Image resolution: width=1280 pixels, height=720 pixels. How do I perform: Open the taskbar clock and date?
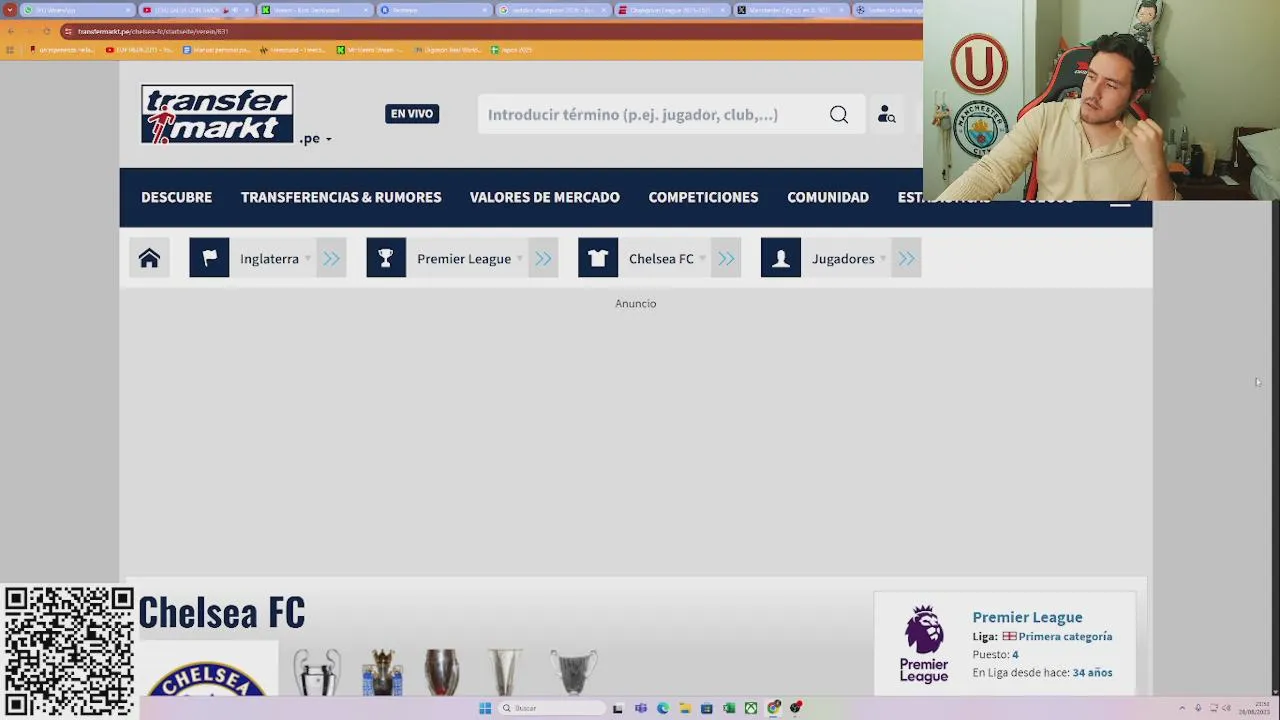pos(1255,708)
